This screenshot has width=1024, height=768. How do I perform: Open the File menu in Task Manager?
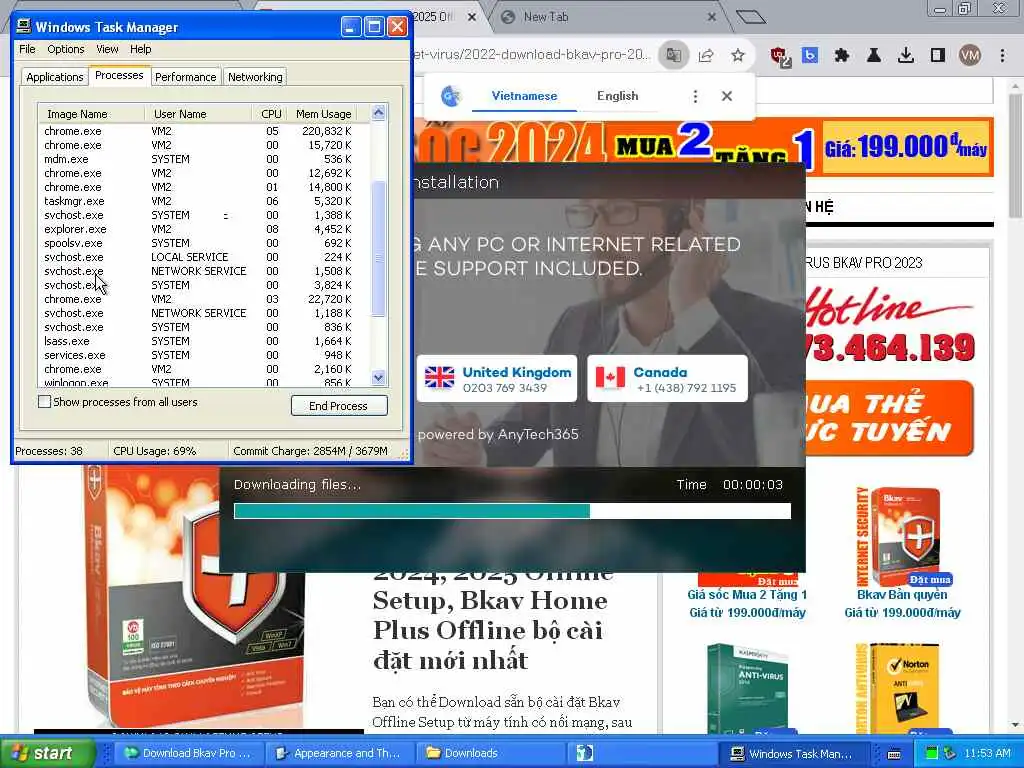[27, 49]
